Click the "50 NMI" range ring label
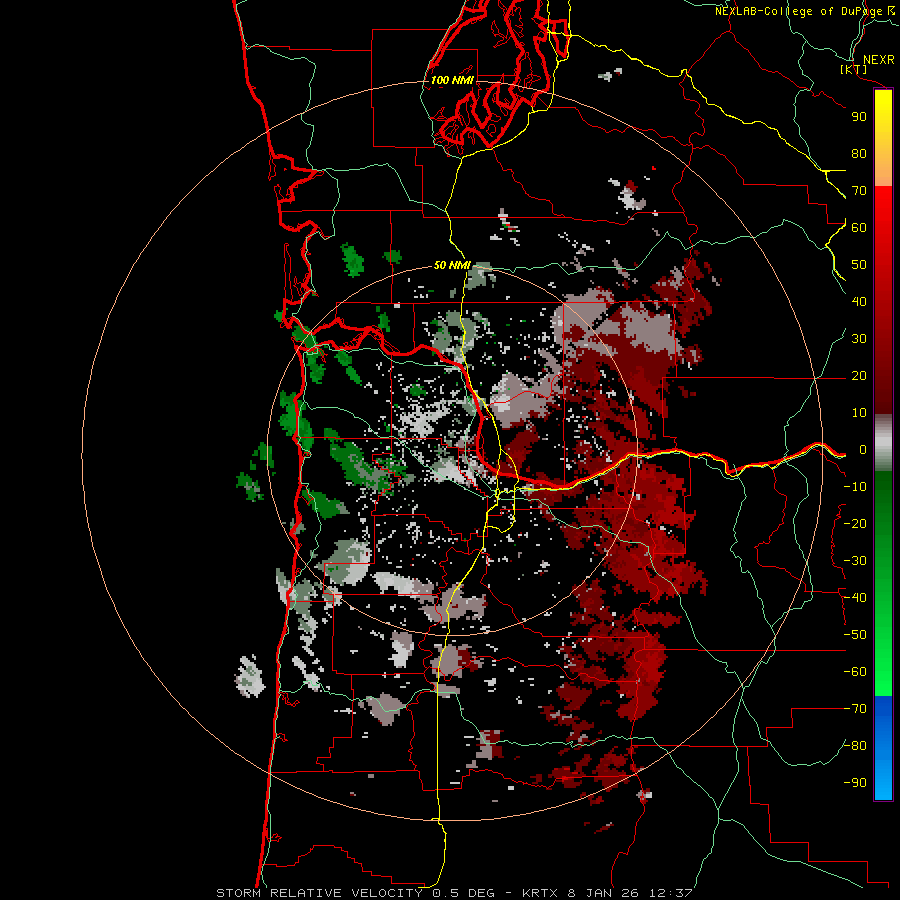The width and height of the screenshot is (900, 900). coord(452,265)
